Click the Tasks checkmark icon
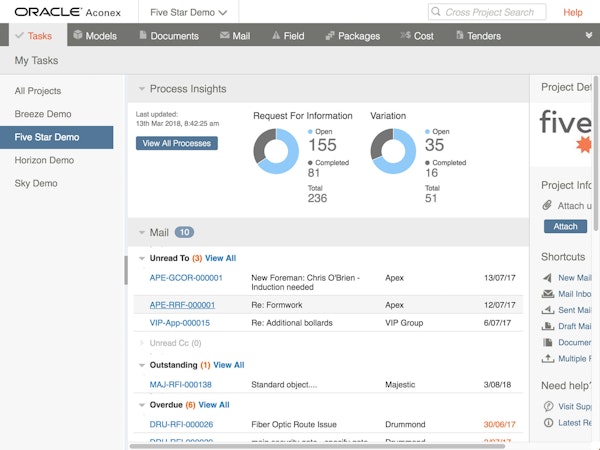Viewport: 600px width, 450px height. point(19,35)
